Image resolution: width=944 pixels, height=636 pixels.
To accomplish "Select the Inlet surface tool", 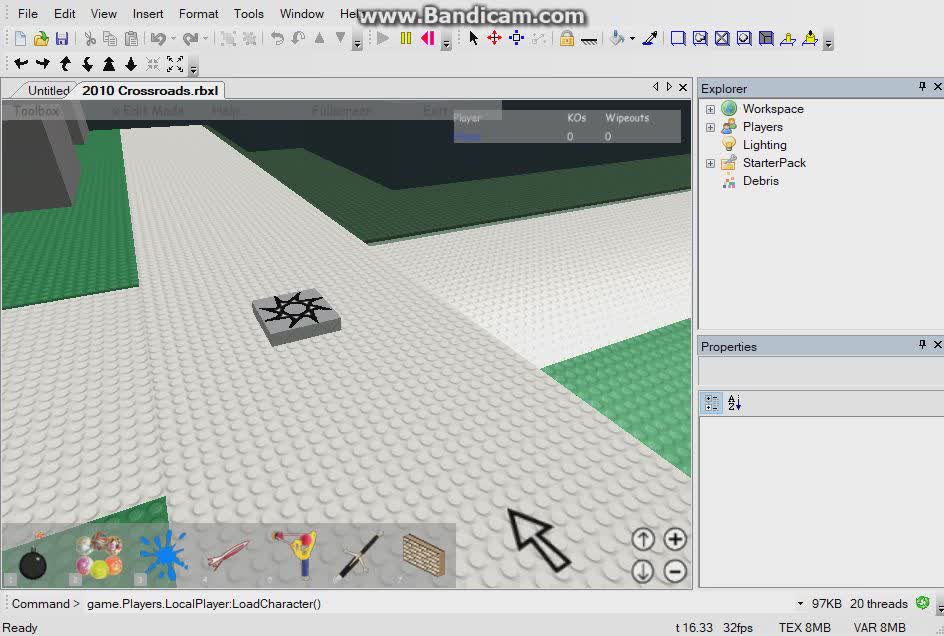I will [766, 39].
